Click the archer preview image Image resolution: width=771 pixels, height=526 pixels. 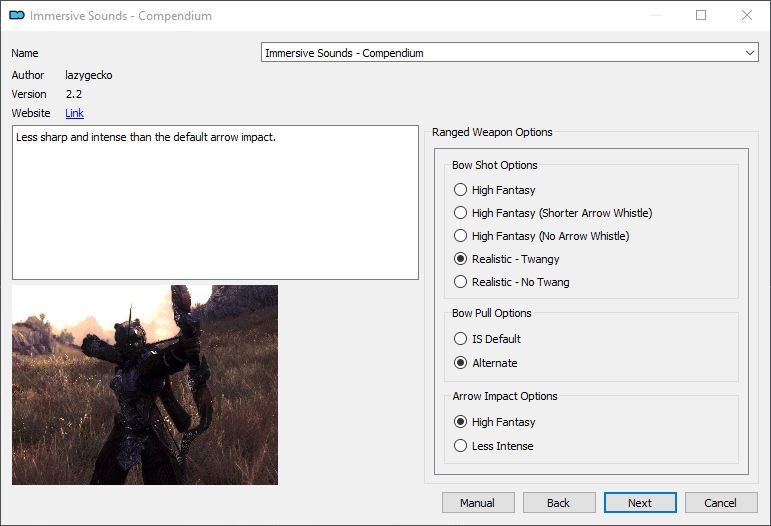[145, 385]
